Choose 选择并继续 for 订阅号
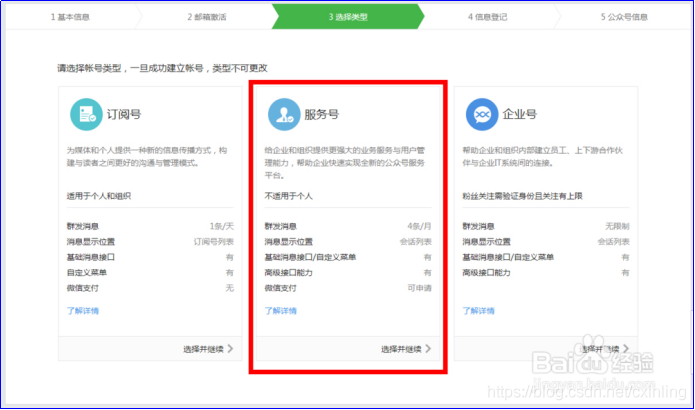Screen dimensions: 695x410 click(203, 349)
